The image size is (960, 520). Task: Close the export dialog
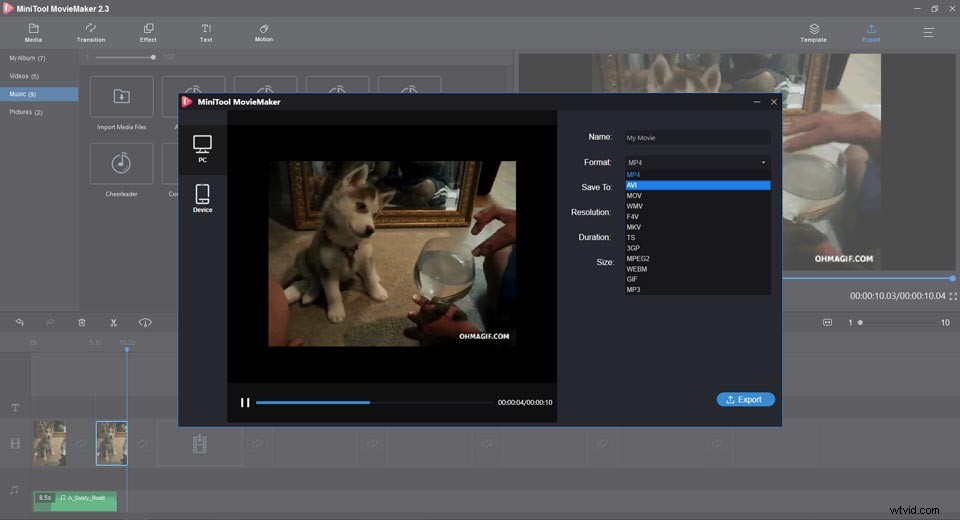pyautogui.click(x=773, y=102)
